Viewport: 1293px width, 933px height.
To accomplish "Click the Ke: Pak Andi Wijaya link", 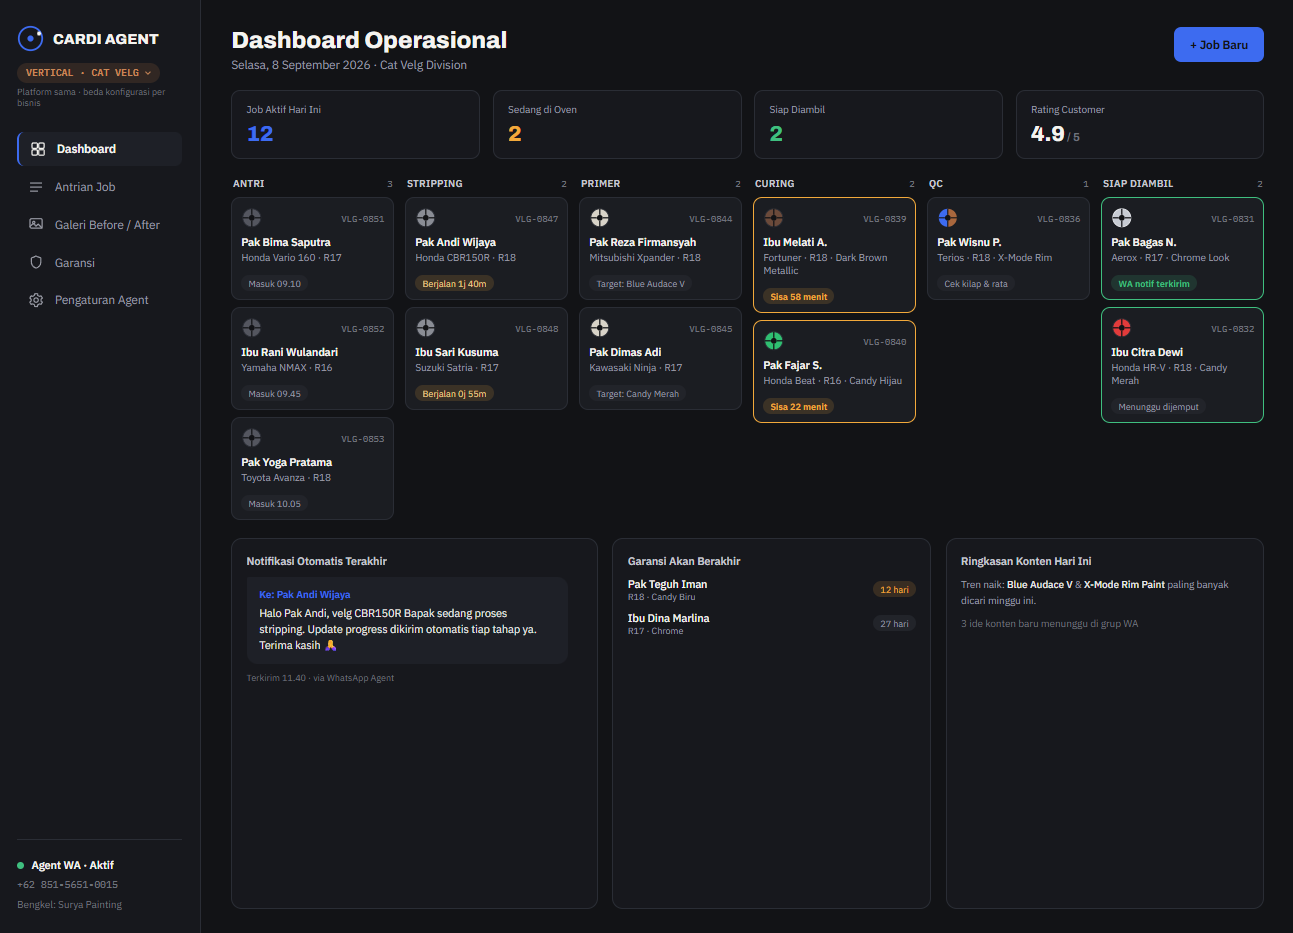I will tap(305, 594).
